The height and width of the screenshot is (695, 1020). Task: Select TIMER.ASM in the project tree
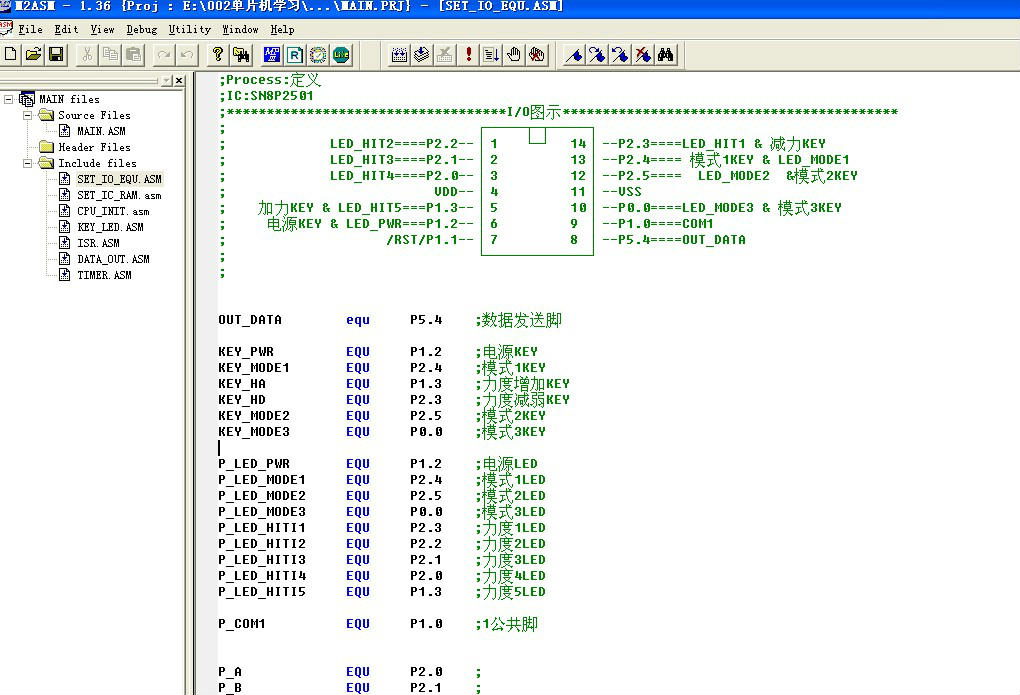(x=104, y=275)
